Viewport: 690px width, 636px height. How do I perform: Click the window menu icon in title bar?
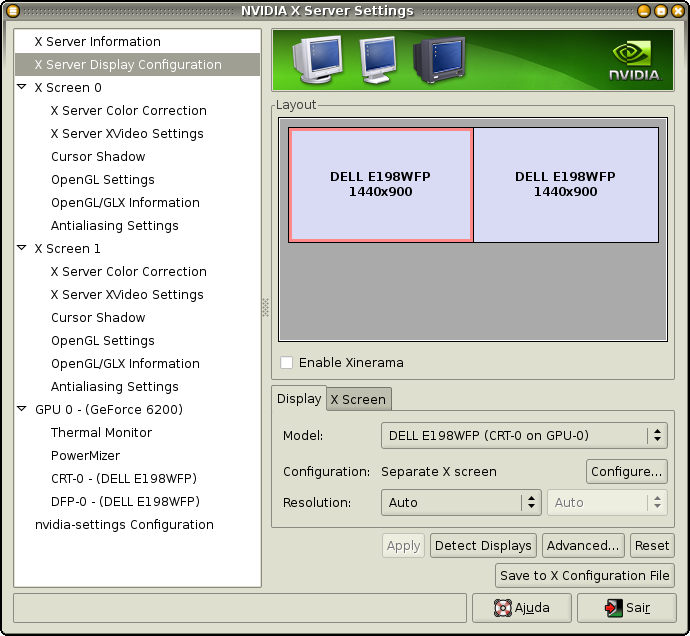tap(13, 11)
